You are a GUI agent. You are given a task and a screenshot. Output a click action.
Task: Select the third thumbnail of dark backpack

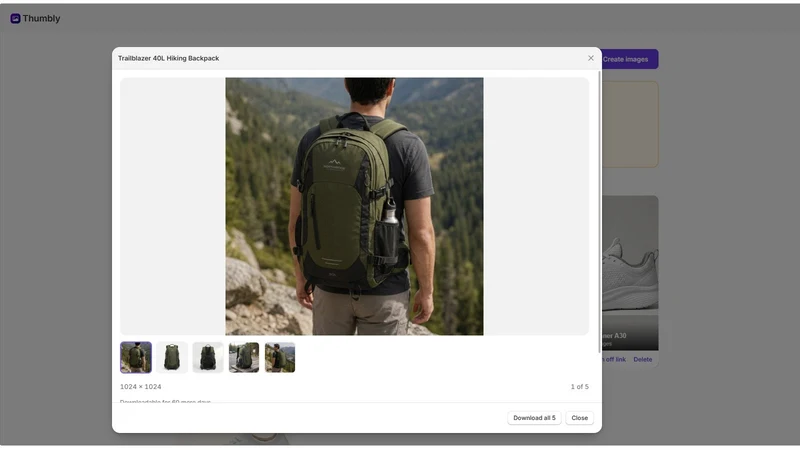(208, 358)
